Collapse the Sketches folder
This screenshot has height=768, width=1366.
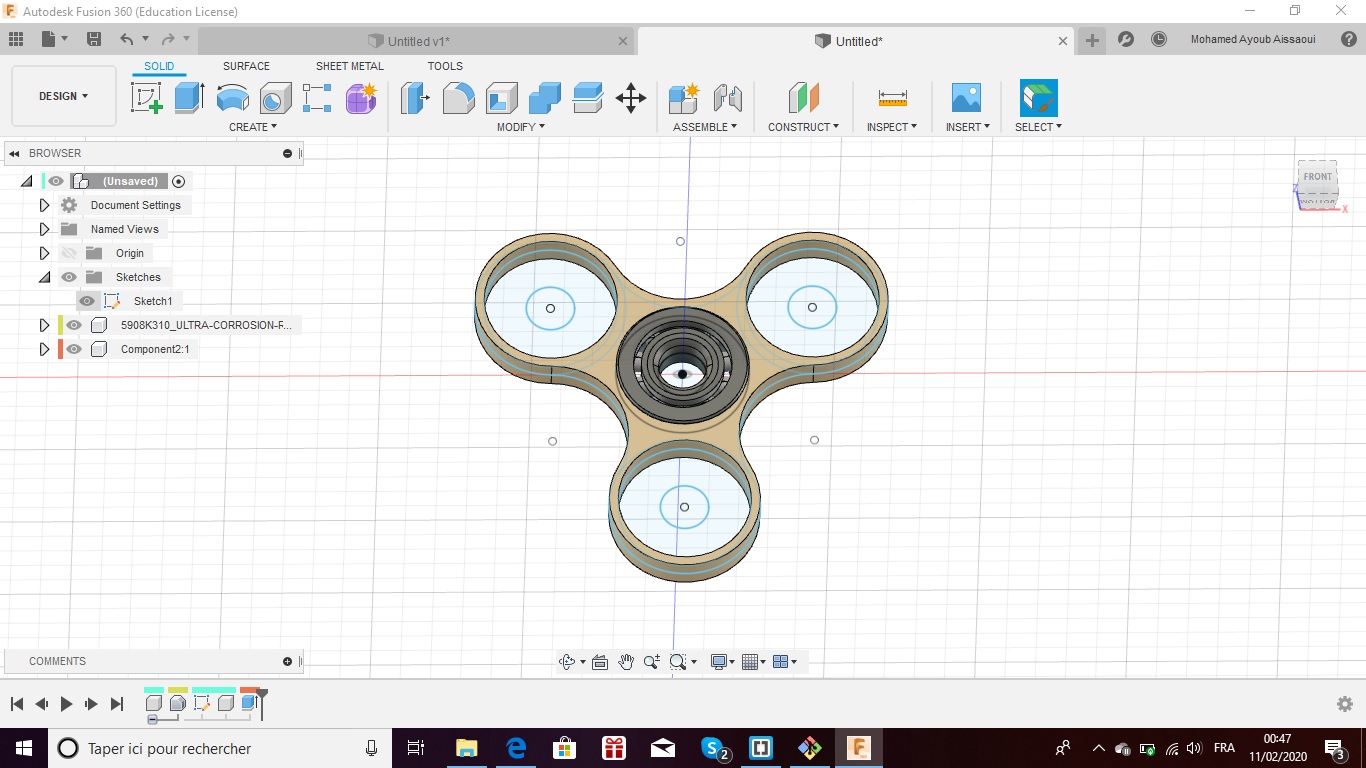pyautogui.click(x=44, y=277)
